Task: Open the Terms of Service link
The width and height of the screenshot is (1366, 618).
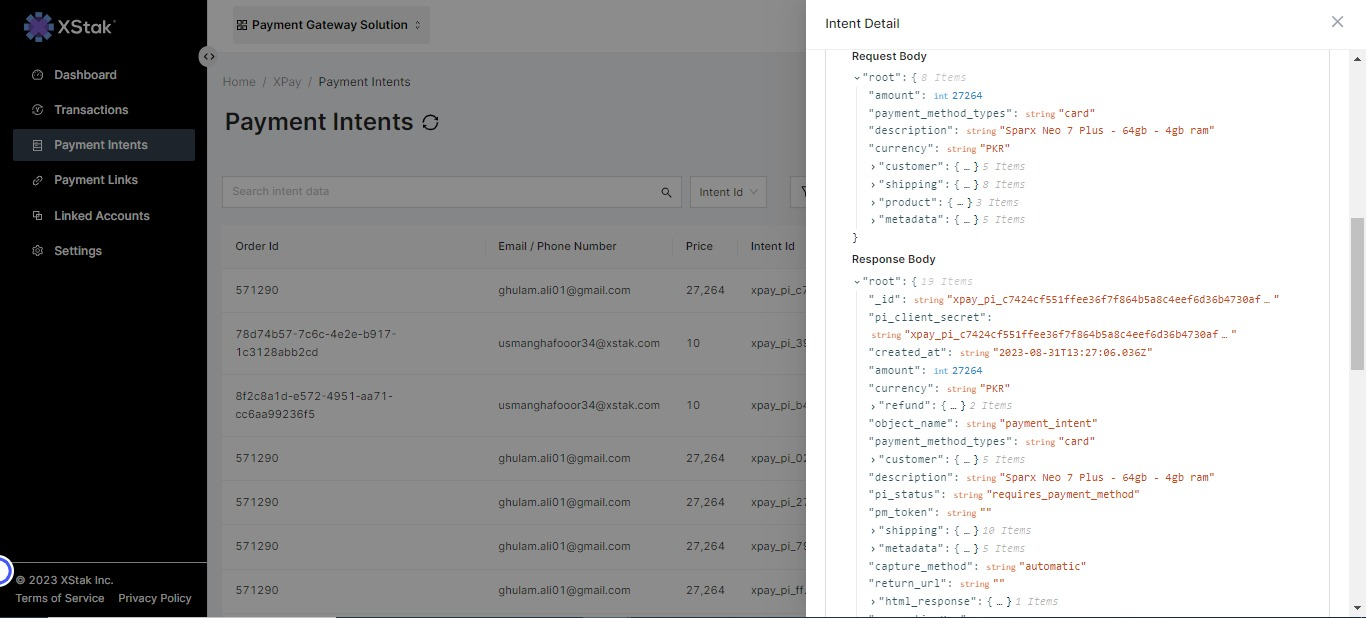Action: [x=60, y=598]
